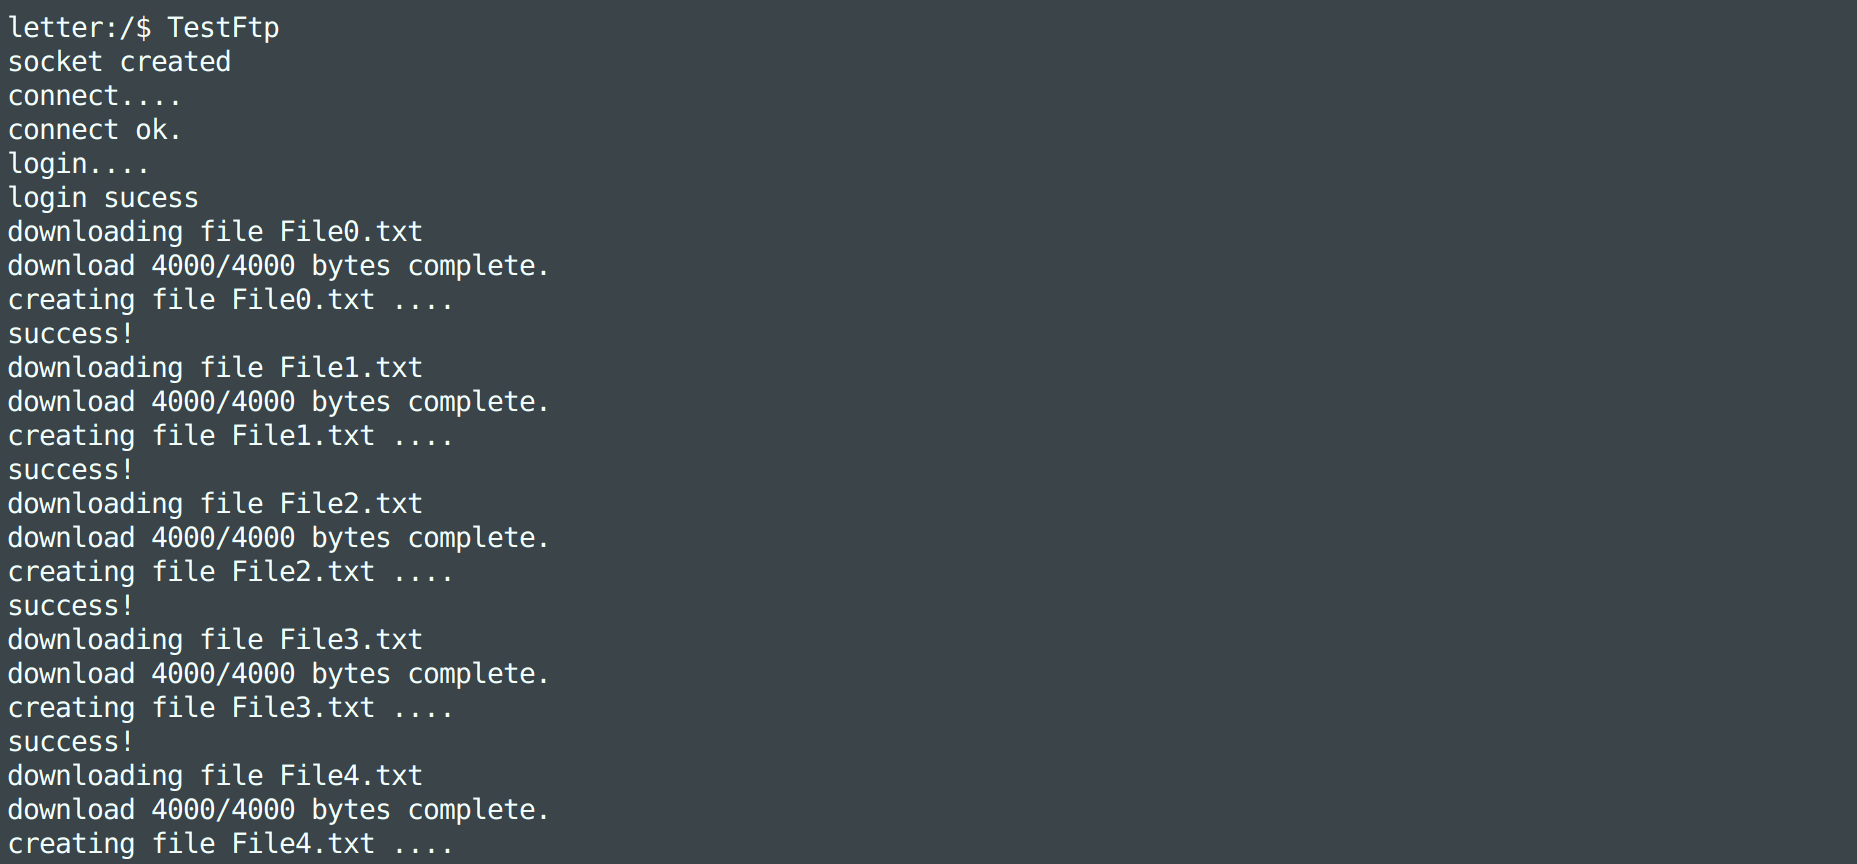Click the first 'success!' message

70,334
